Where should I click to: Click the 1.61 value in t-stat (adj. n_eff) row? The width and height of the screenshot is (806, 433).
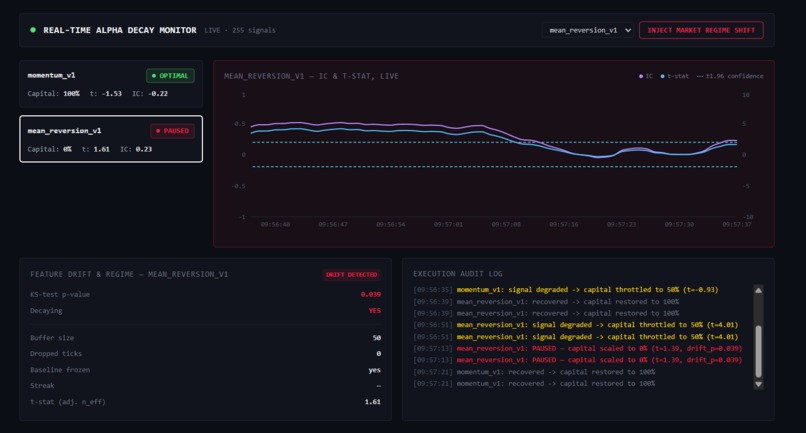point(373,402)
